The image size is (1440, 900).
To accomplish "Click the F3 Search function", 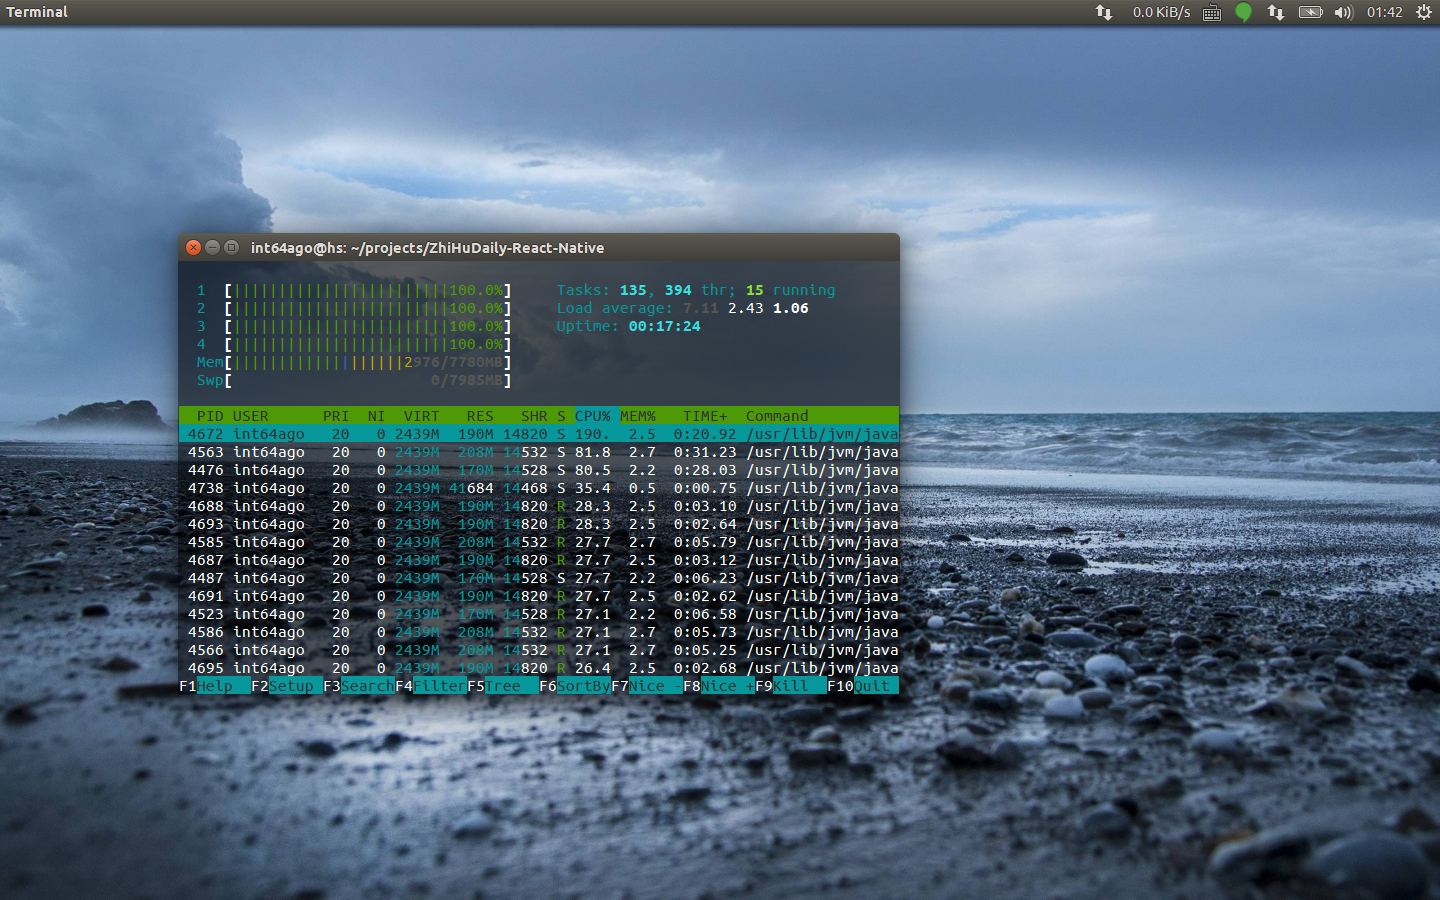I will point(366,686).
